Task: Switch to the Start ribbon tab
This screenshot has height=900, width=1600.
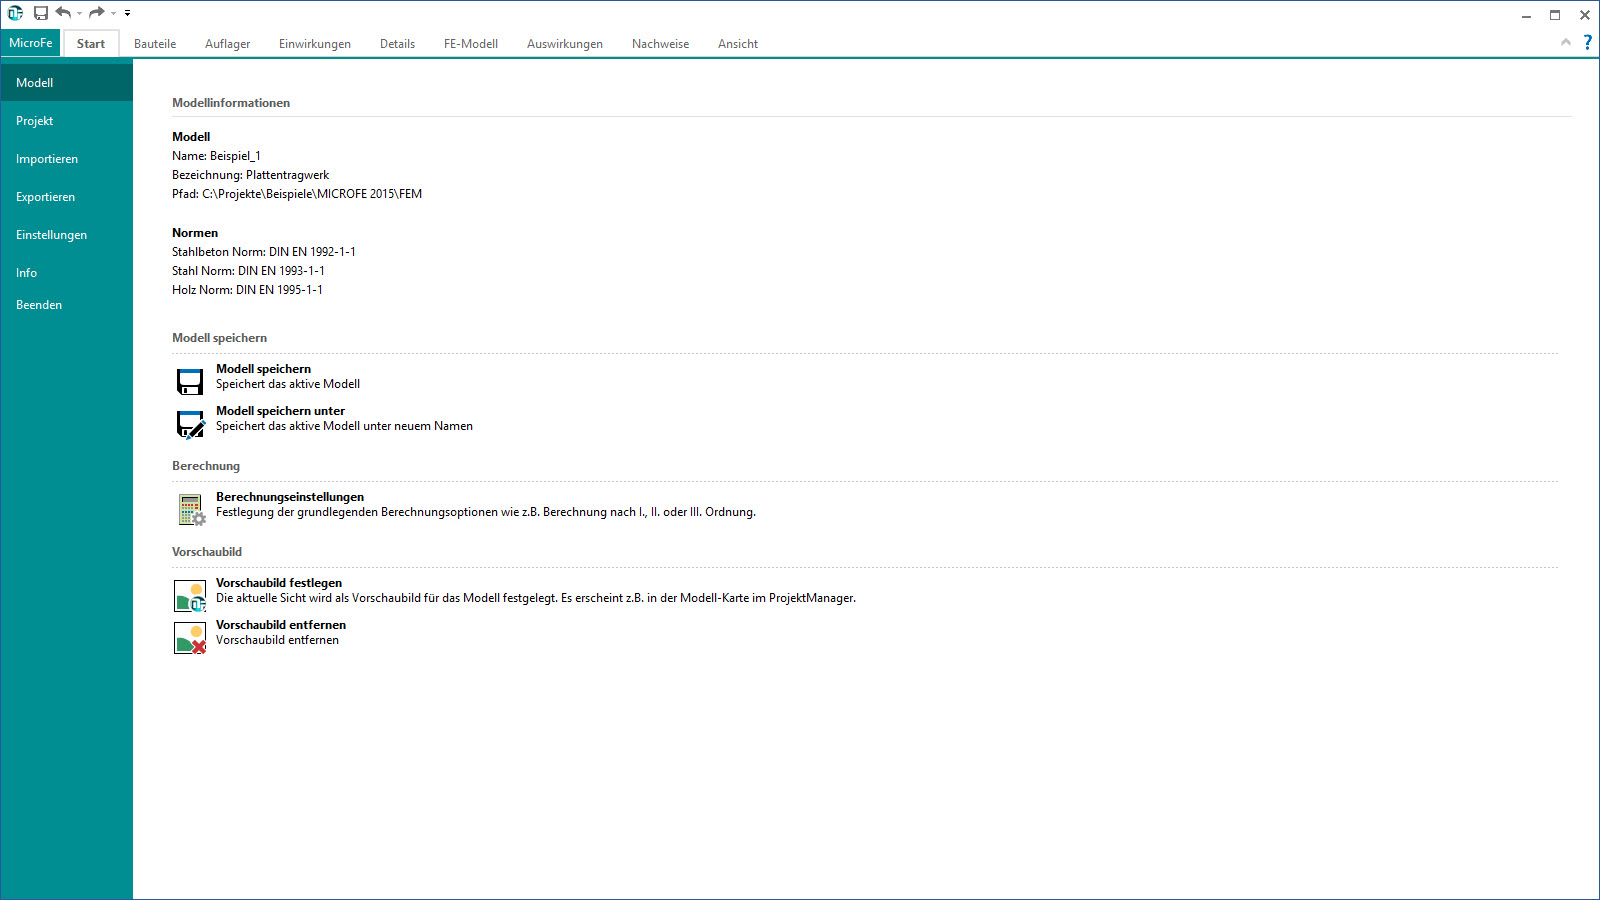Action: [x=91, y=44]
